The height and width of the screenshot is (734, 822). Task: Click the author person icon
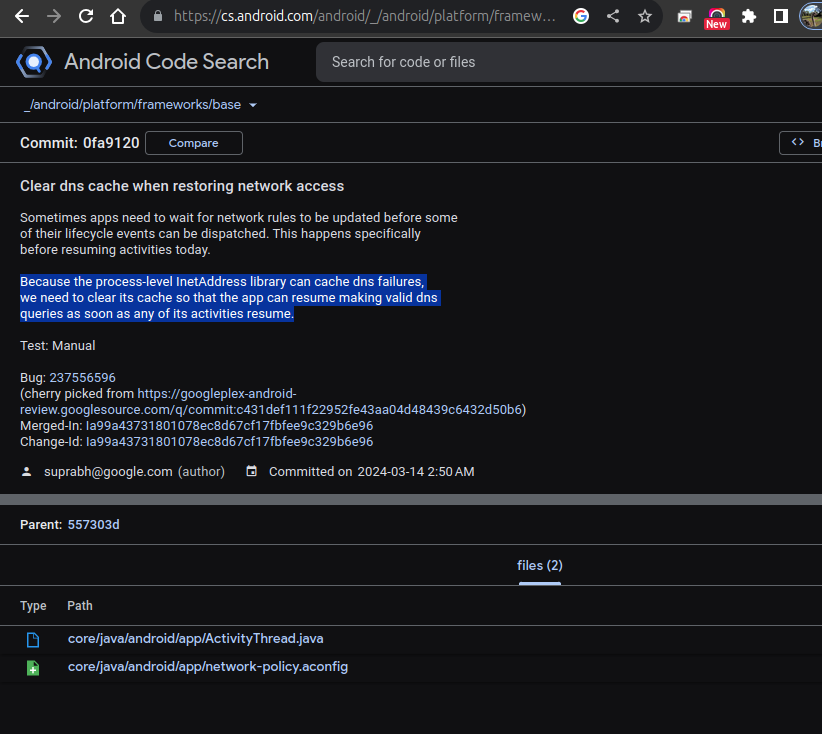(x=26, y=472)
